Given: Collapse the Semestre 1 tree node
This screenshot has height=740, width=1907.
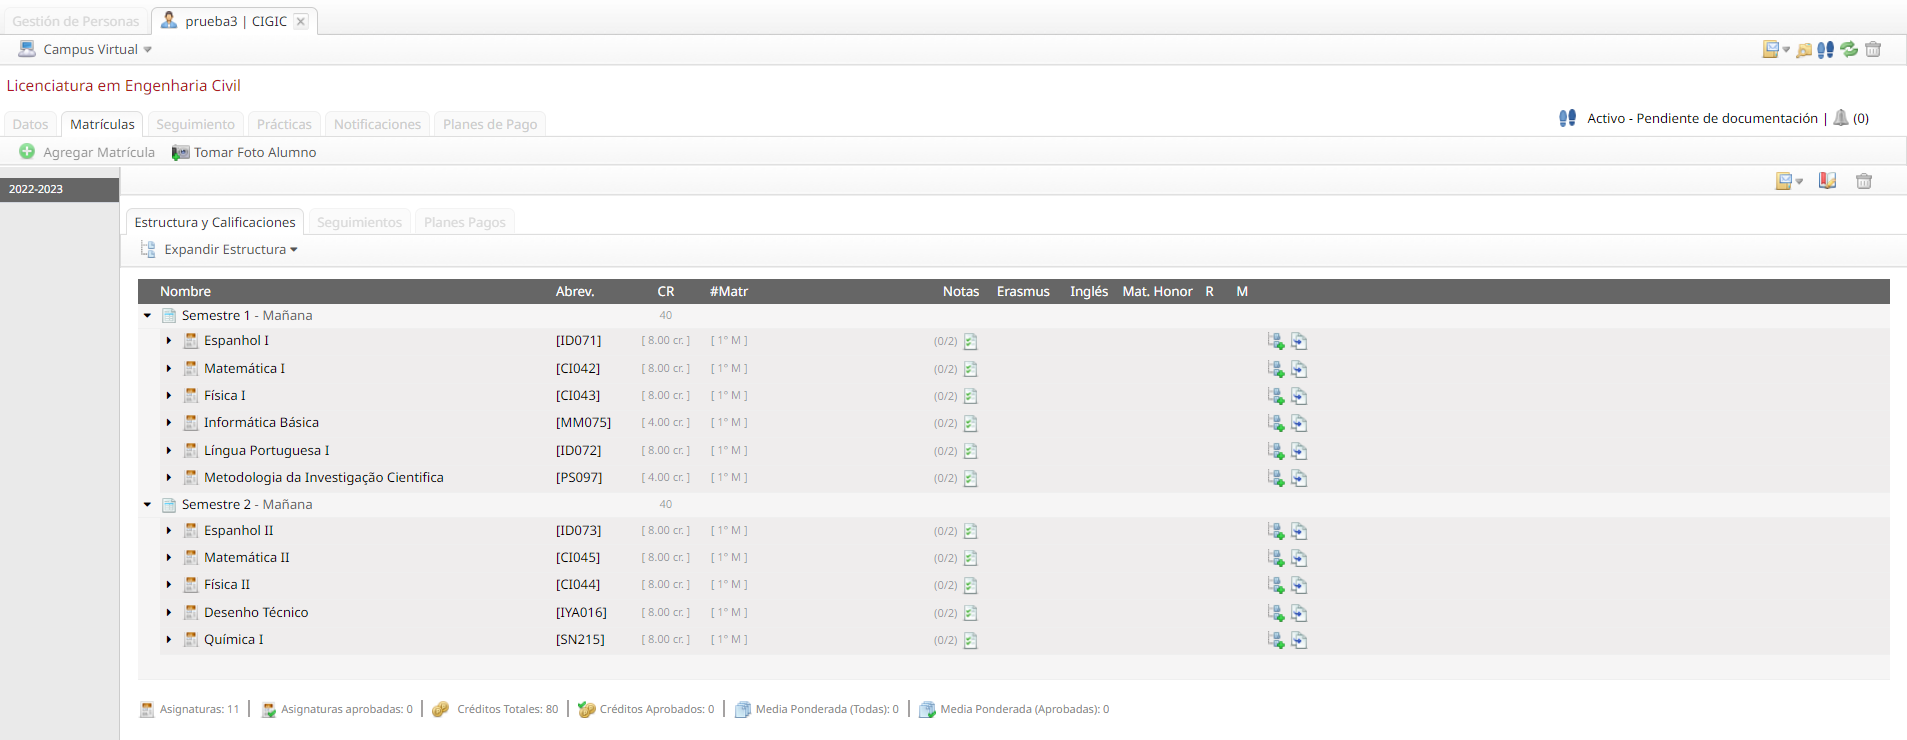Looking at the screenshot, I should [x=147, y=316].
